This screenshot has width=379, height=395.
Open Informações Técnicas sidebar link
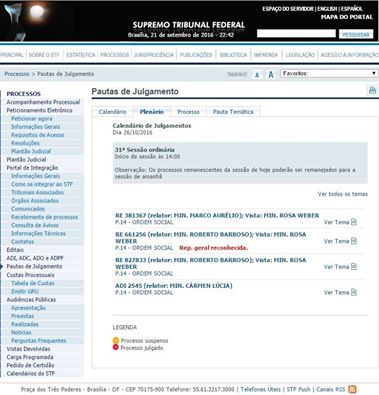[38, 233]
